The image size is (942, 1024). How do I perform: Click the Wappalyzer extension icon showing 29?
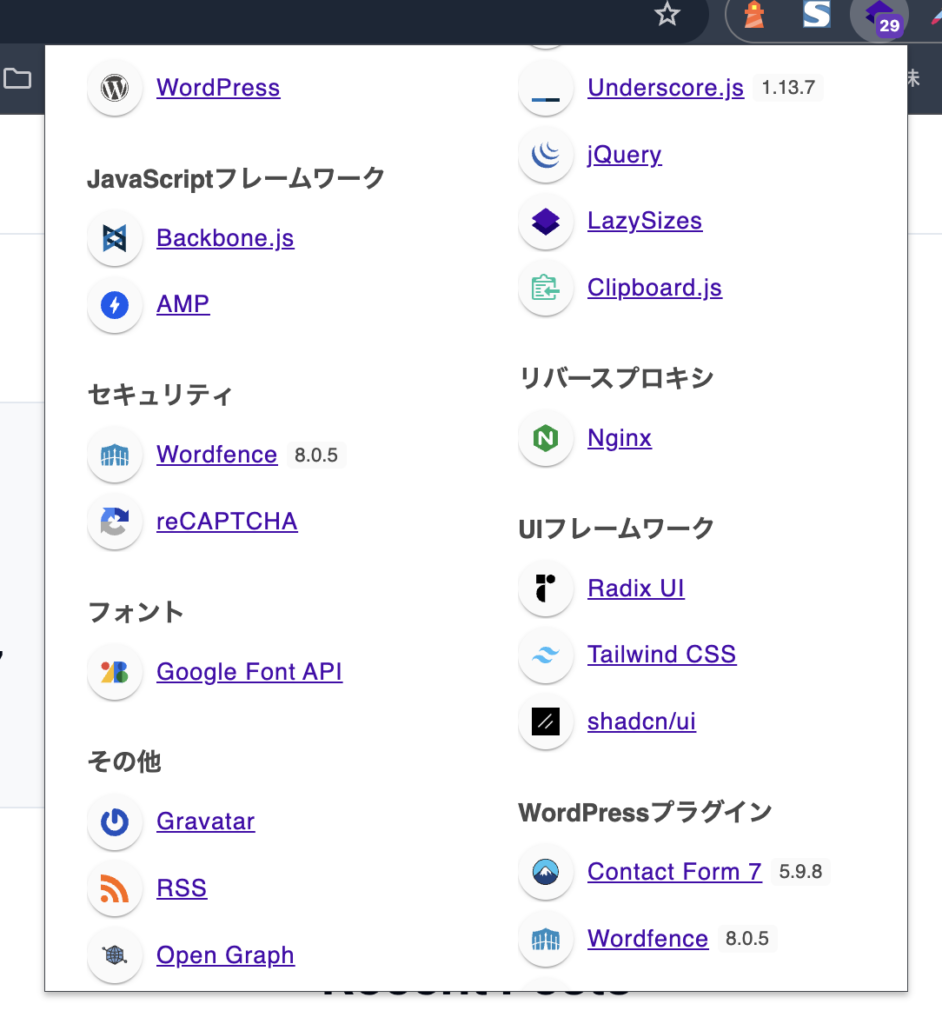[879, 18]
